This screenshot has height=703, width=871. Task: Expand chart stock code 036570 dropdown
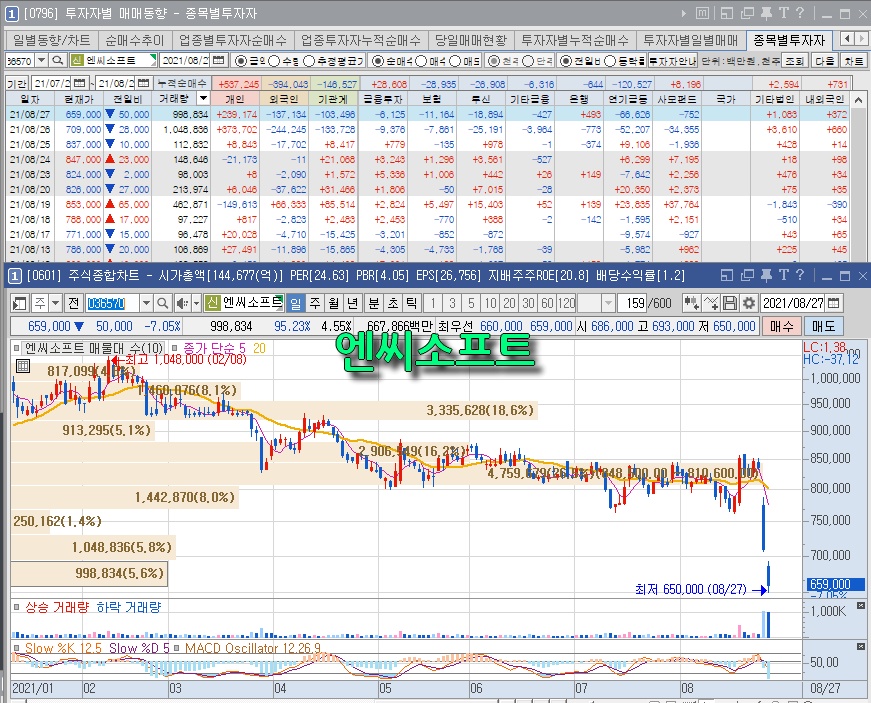click(146, 303)
